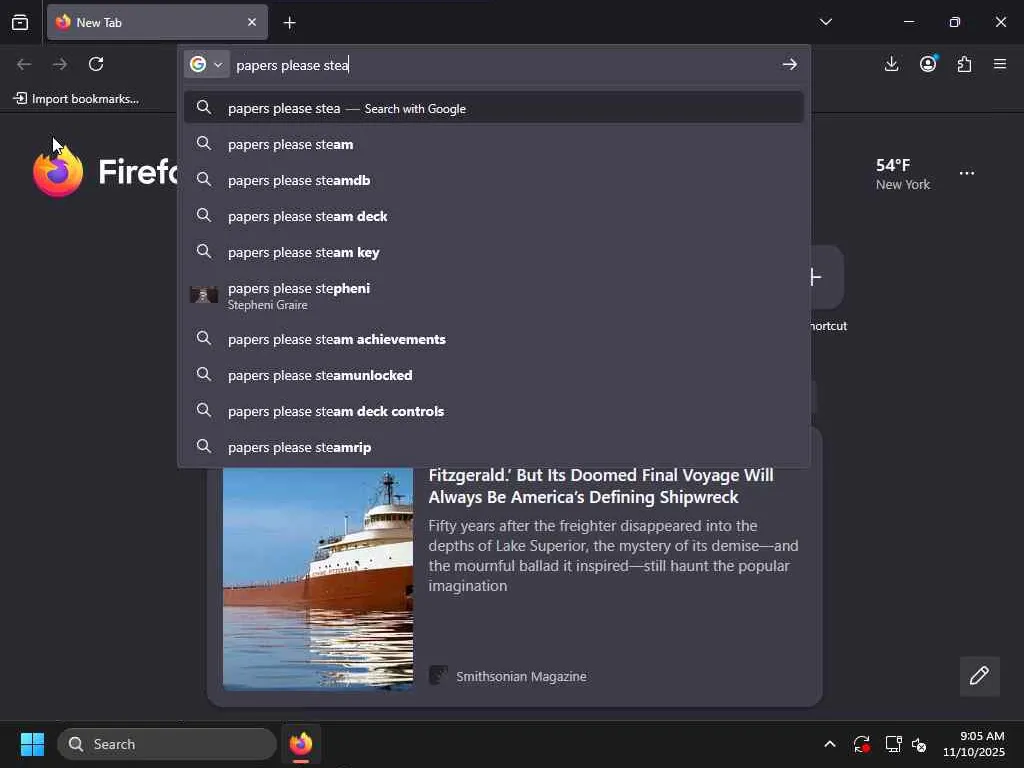The width and height of the screenshot is (1024, 768).
Task: Click the article summary 'Fifty years after the freighter'
Action: pos(613,556)
